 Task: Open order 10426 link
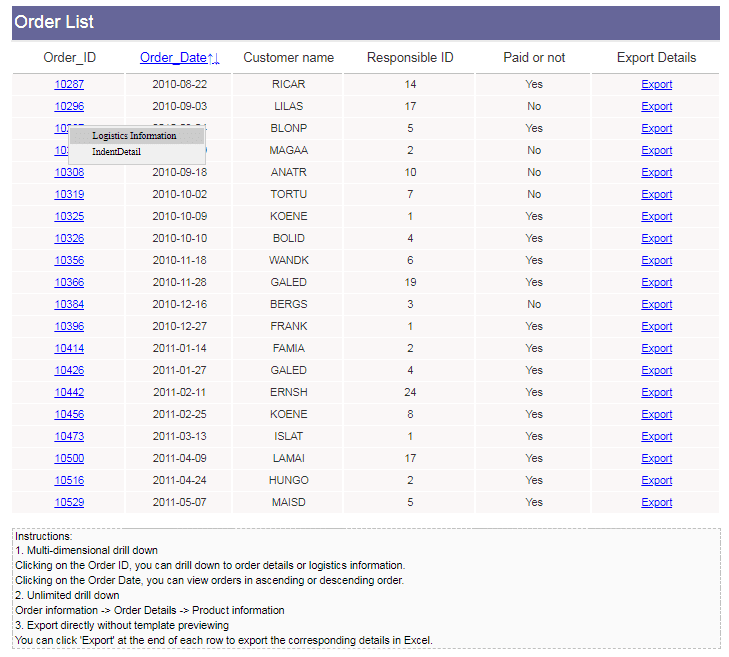pyautogui.click(x=69, y=370)
